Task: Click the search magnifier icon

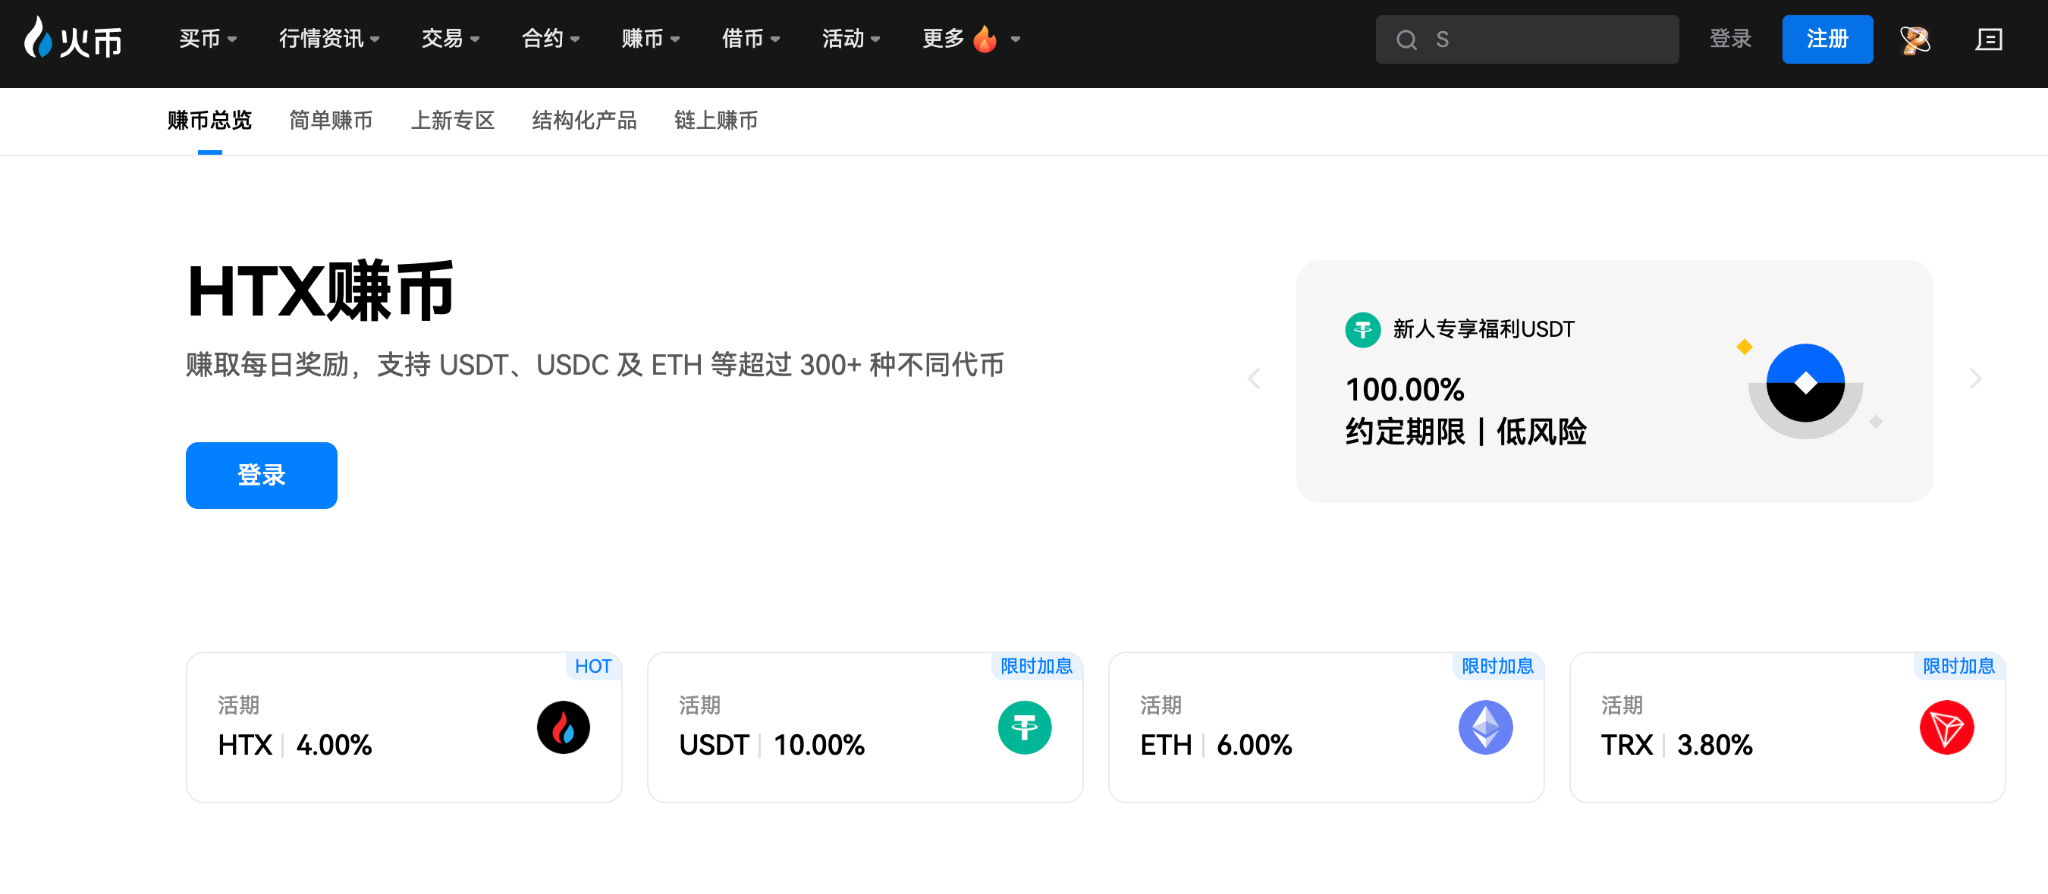Action: click(1406, 40)
